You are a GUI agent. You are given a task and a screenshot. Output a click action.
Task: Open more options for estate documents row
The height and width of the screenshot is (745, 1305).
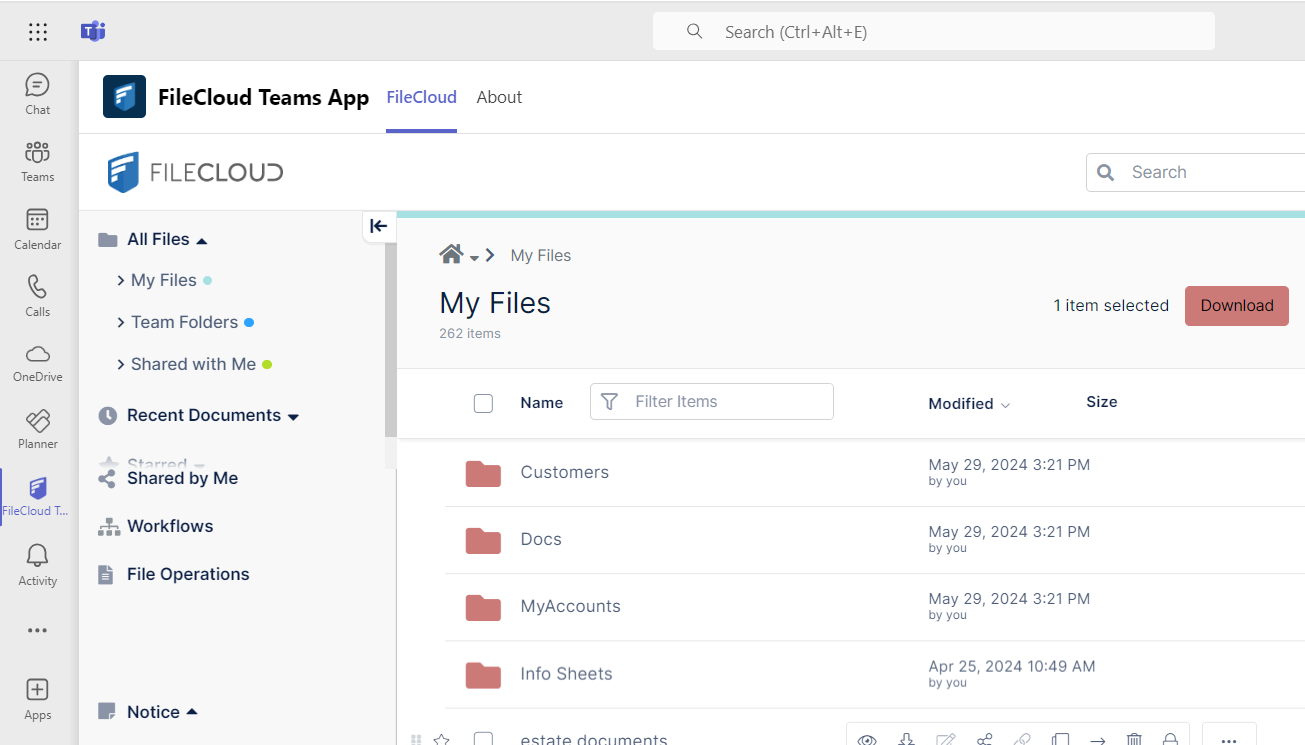(x=1229, y=738)
